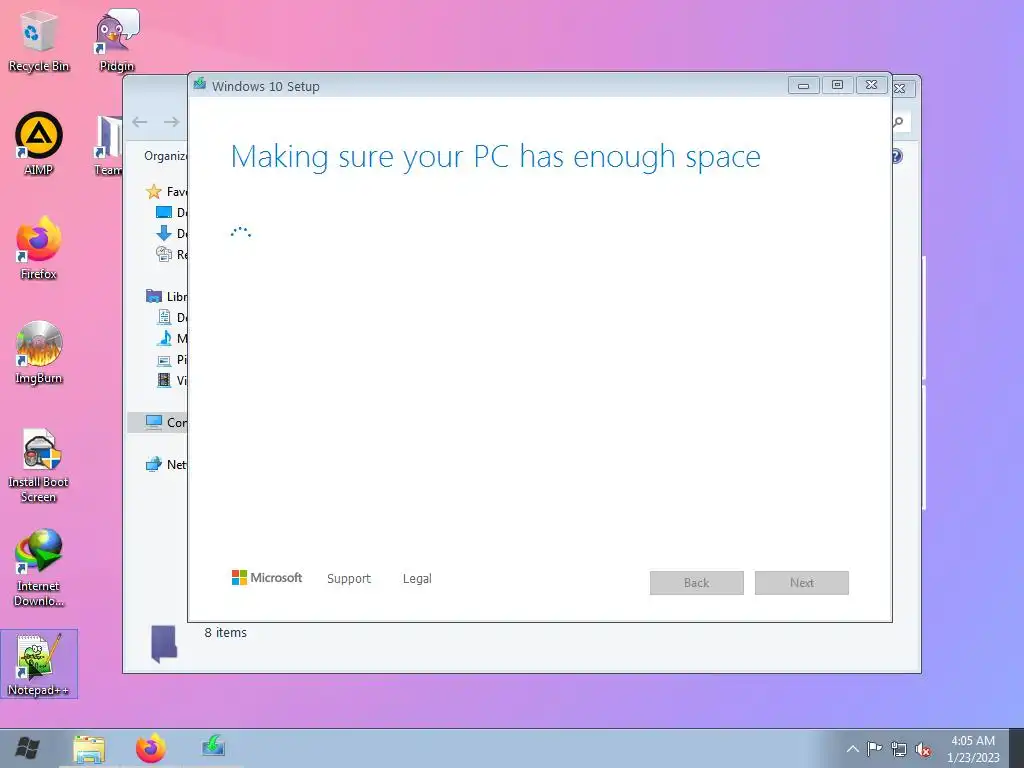This screenshot has width=1024, height=768.
Task: Select Music library icon in Explorer sidebar
Action: click(x=164, y=338)
